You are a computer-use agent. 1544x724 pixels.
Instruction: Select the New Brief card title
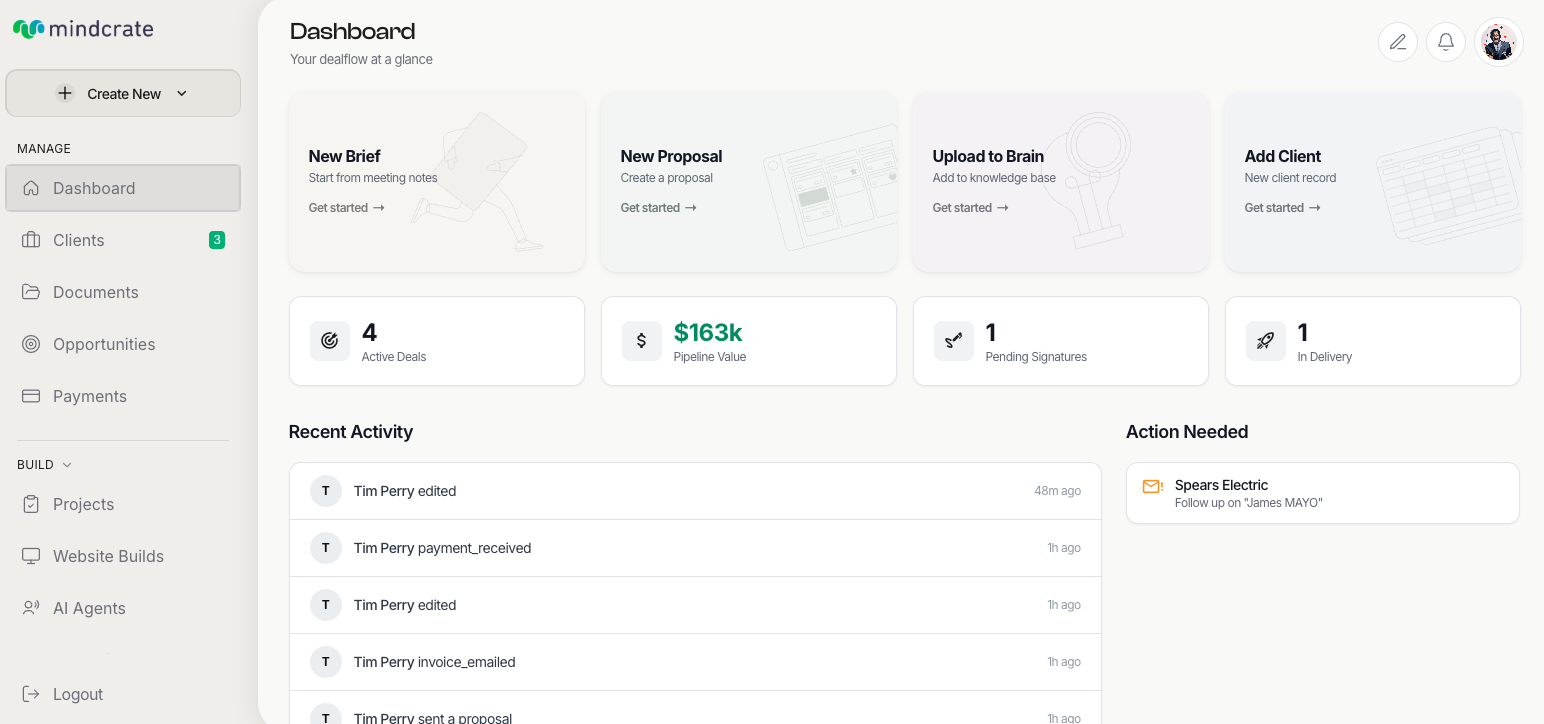tap(344, 156)
